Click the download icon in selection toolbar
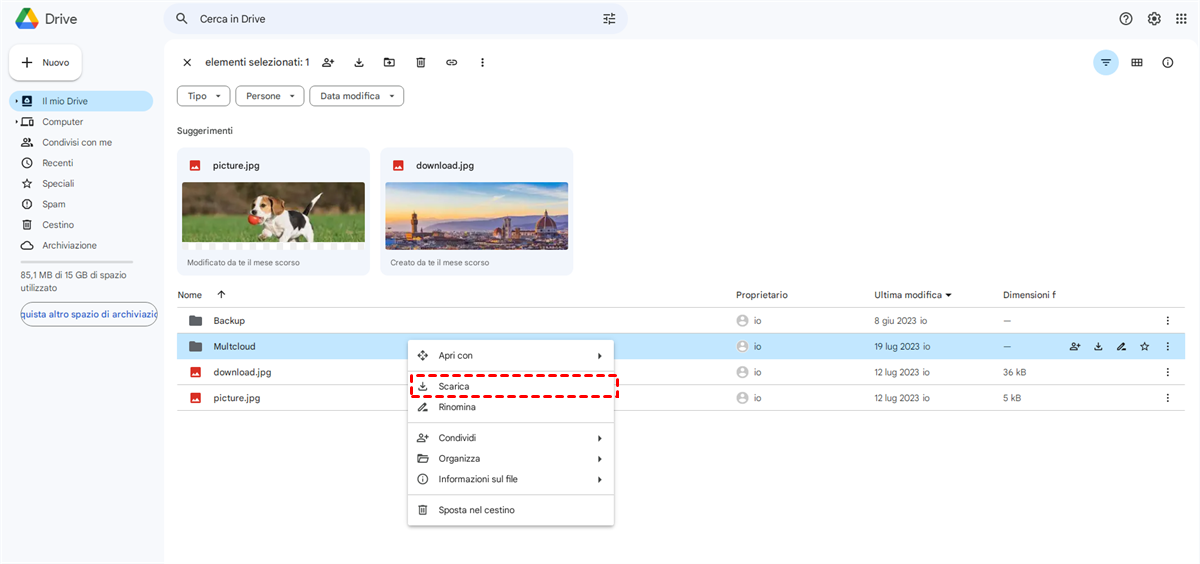1200x564 pixels. pyautogui.click(x=359, y=62)
